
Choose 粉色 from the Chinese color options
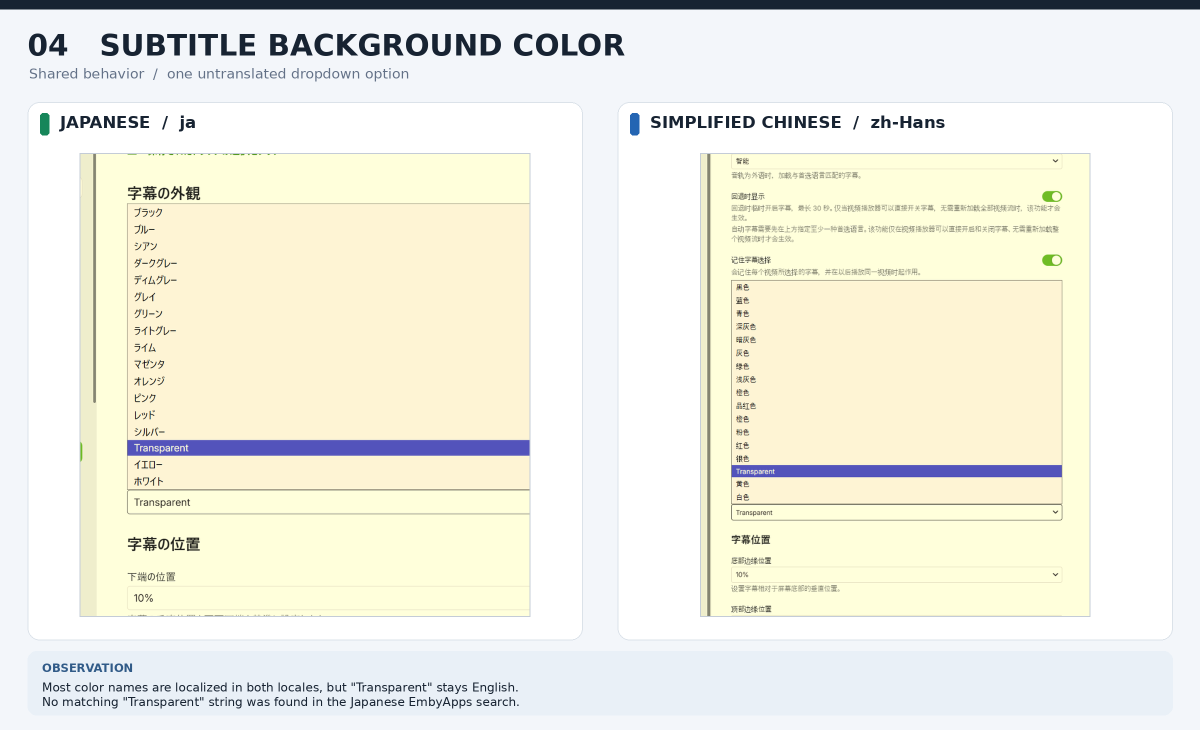(x=896, y=432)
